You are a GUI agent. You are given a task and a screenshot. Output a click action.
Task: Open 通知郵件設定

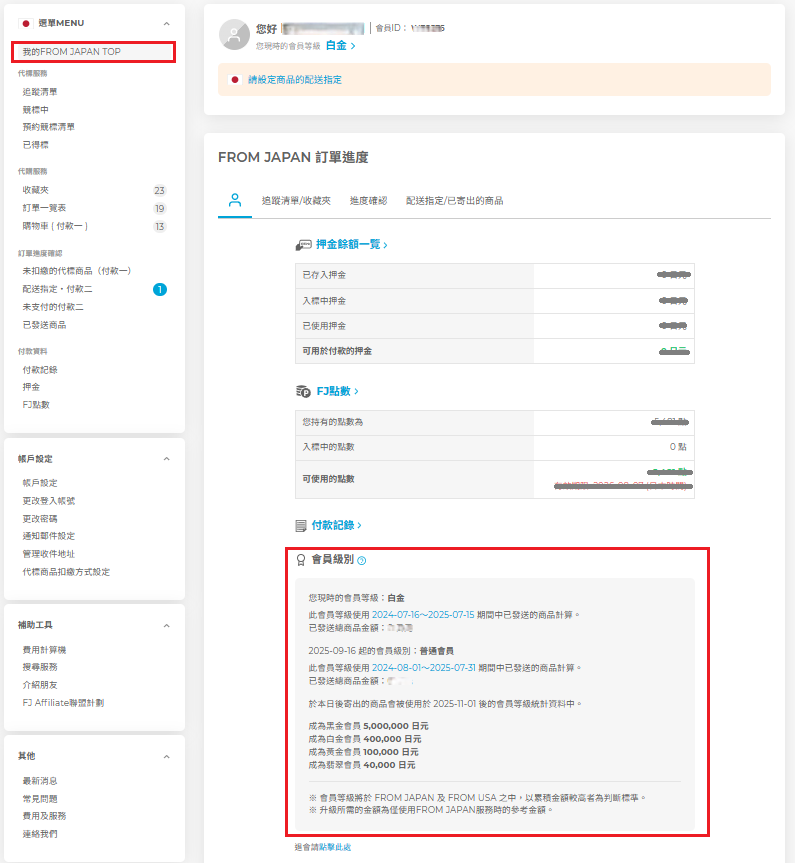[x=48, y=536]
